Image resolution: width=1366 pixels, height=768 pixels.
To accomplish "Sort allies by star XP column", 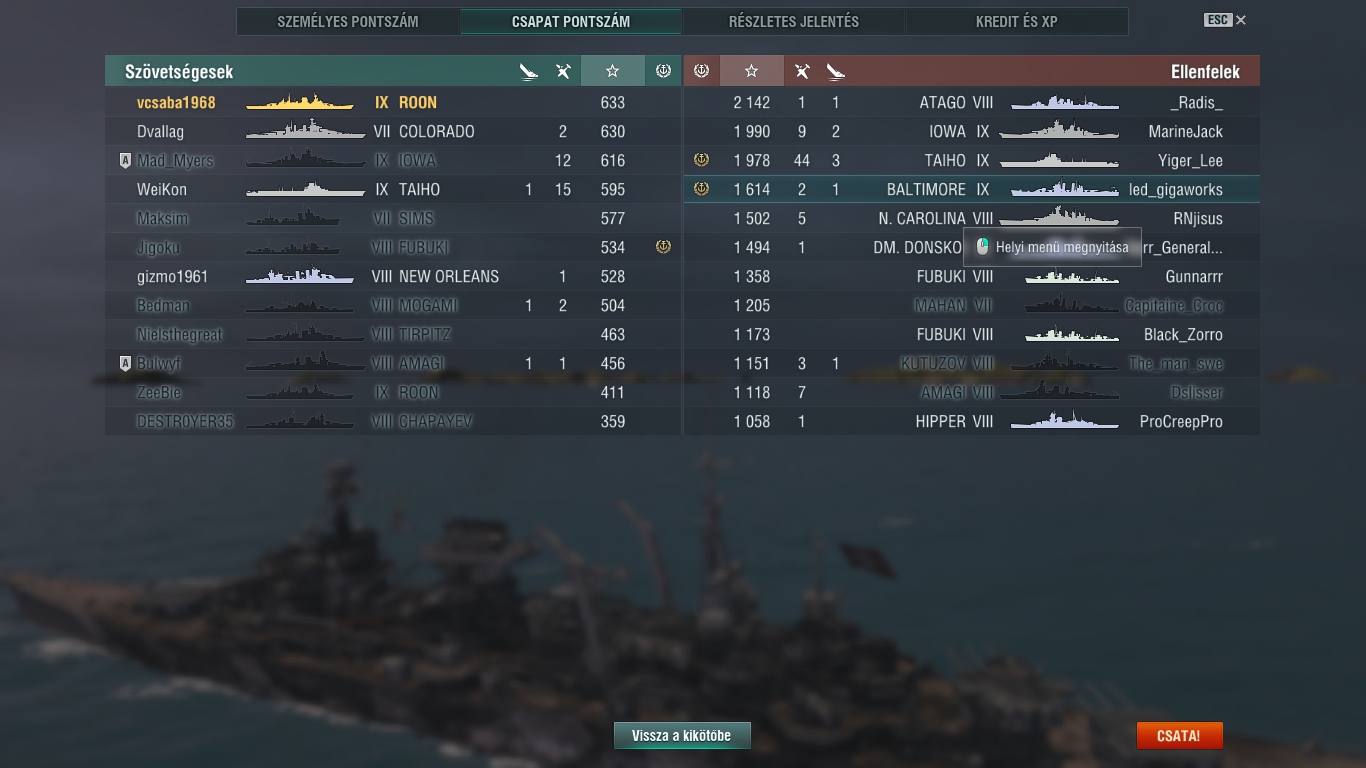I will [612, 71].
